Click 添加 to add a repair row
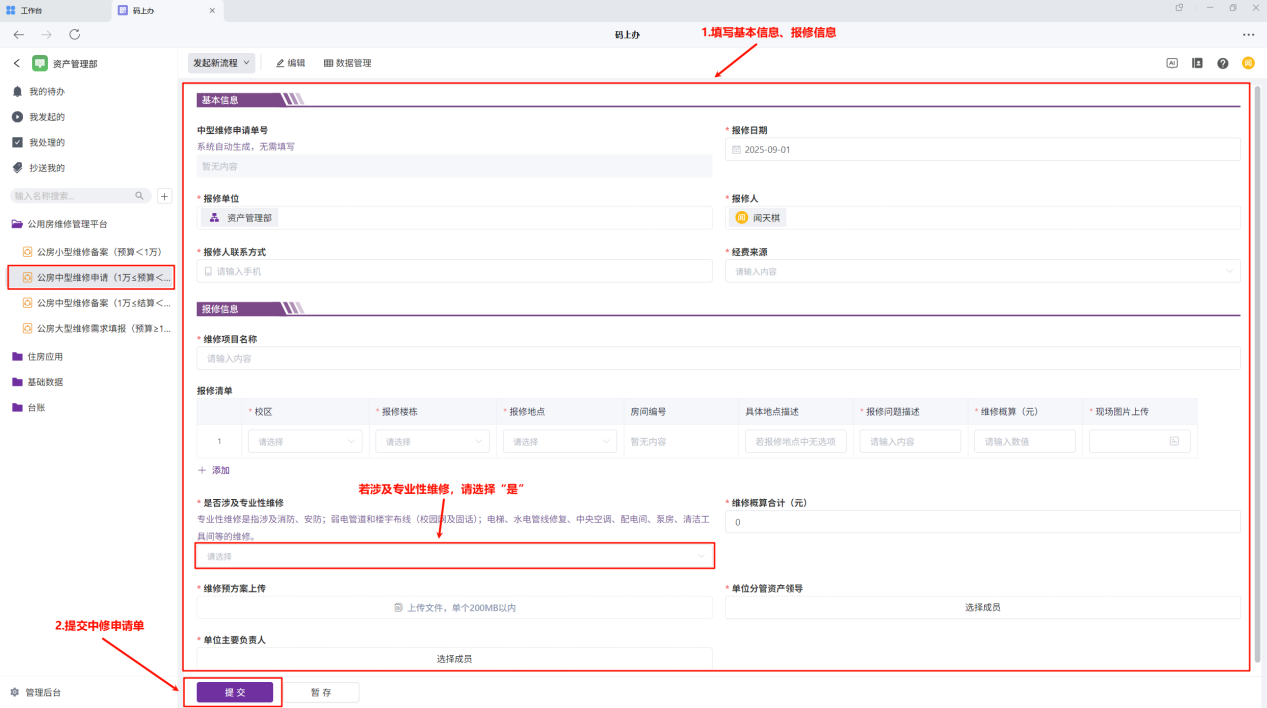This screenshot has height=708, width=1267. point(214,470)
